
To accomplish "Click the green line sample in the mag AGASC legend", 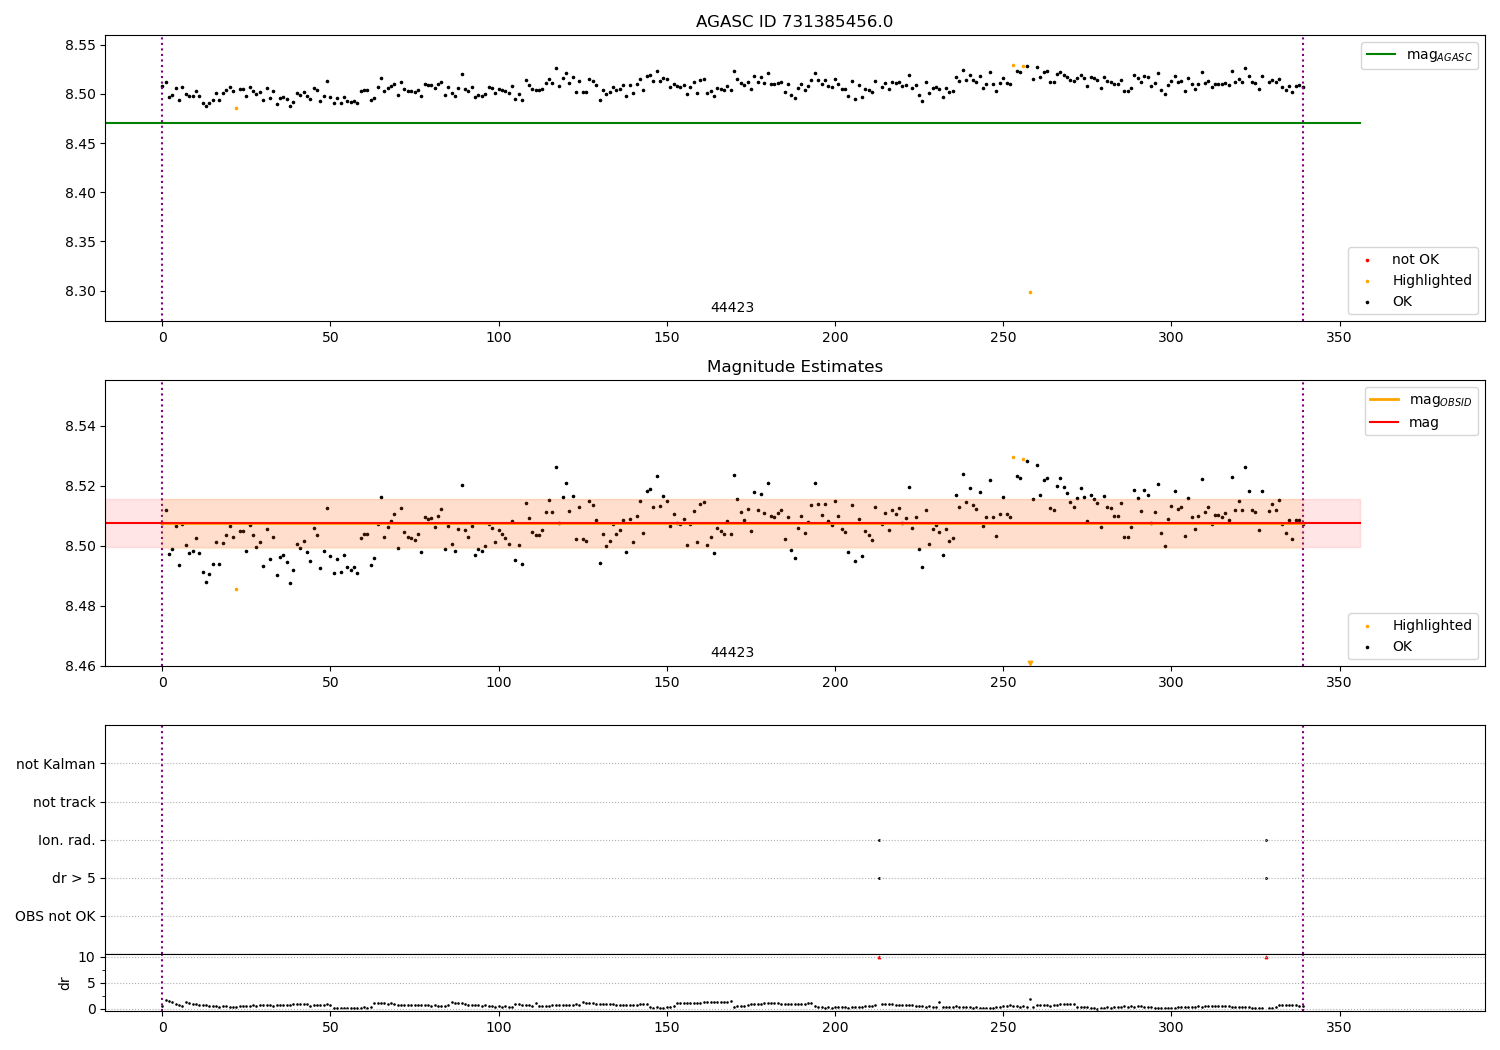I will (1383, 55).
